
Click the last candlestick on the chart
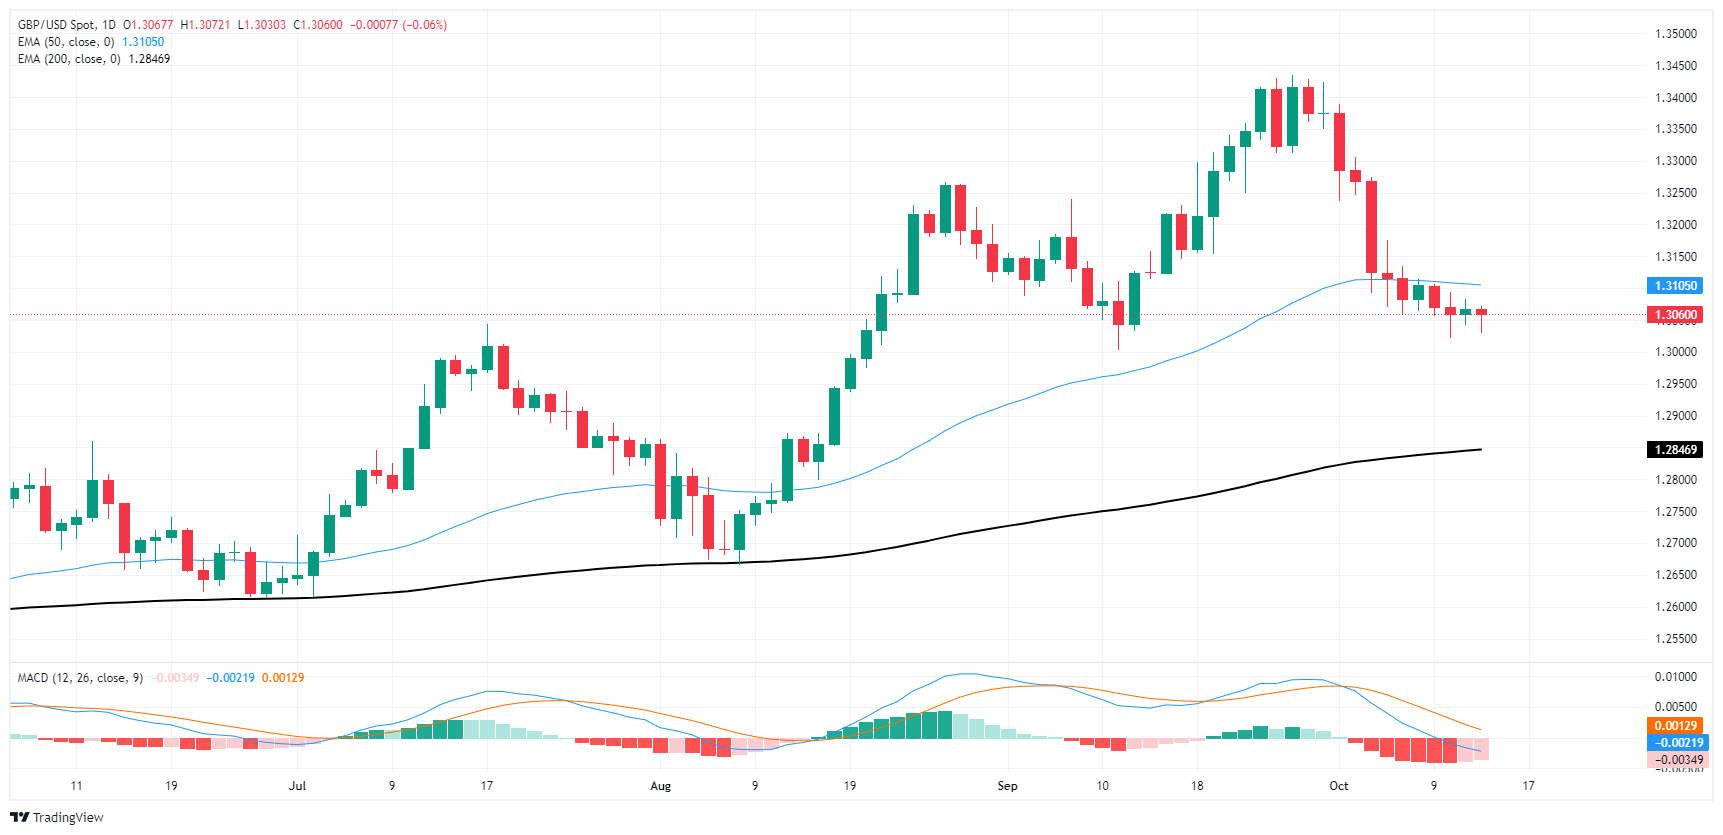coord(1481,313)
